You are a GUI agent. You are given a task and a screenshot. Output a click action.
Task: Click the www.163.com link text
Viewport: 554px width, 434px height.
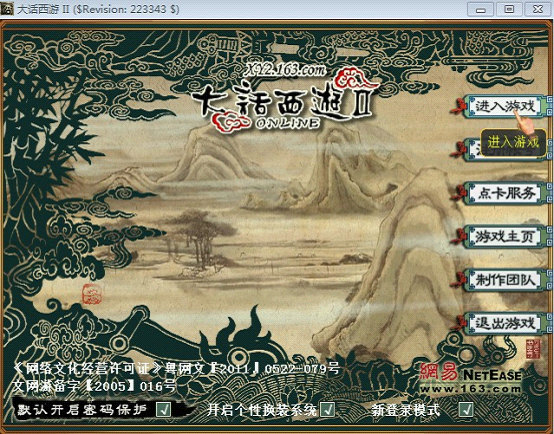point(471,389)
